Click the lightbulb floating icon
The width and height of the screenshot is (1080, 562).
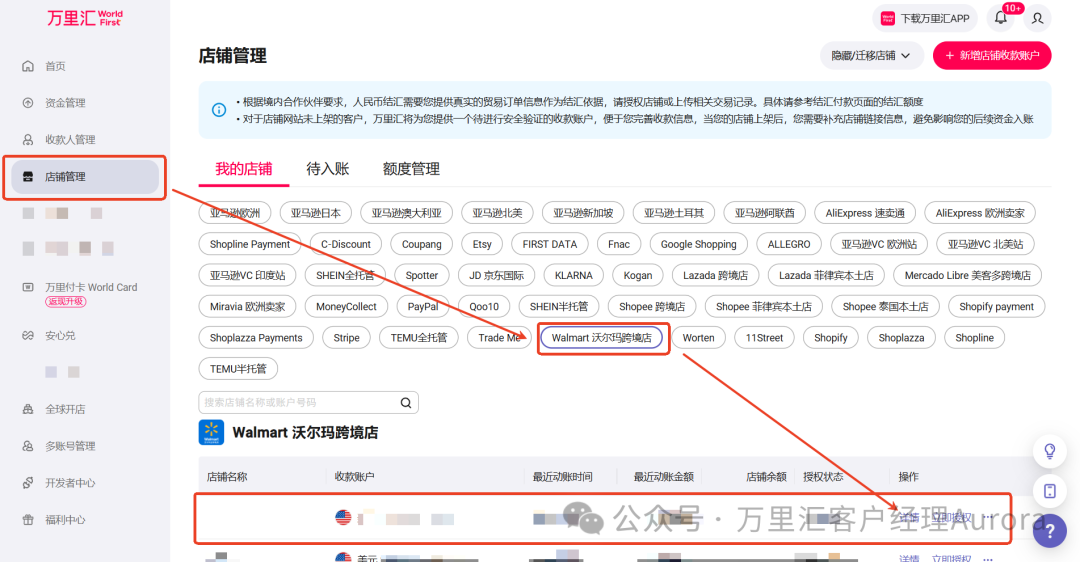pyautogui.click(x=1050, y=451)
